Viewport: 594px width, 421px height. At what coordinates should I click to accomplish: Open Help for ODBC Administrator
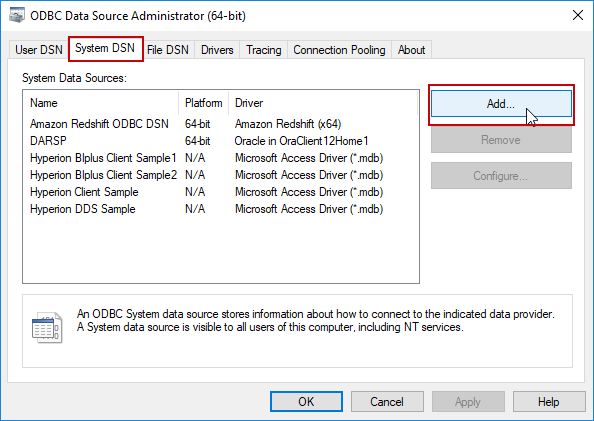(549, 401)
